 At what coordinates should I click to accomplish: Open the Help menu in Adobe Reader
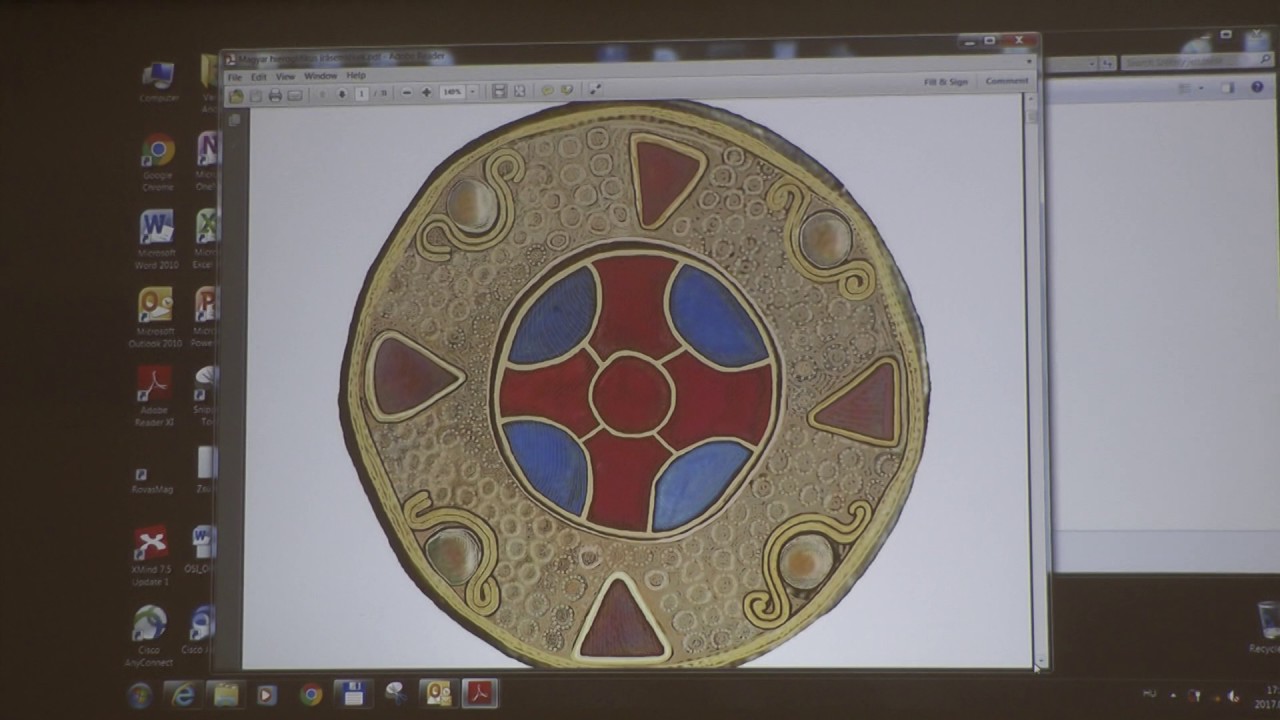point(356,75)
